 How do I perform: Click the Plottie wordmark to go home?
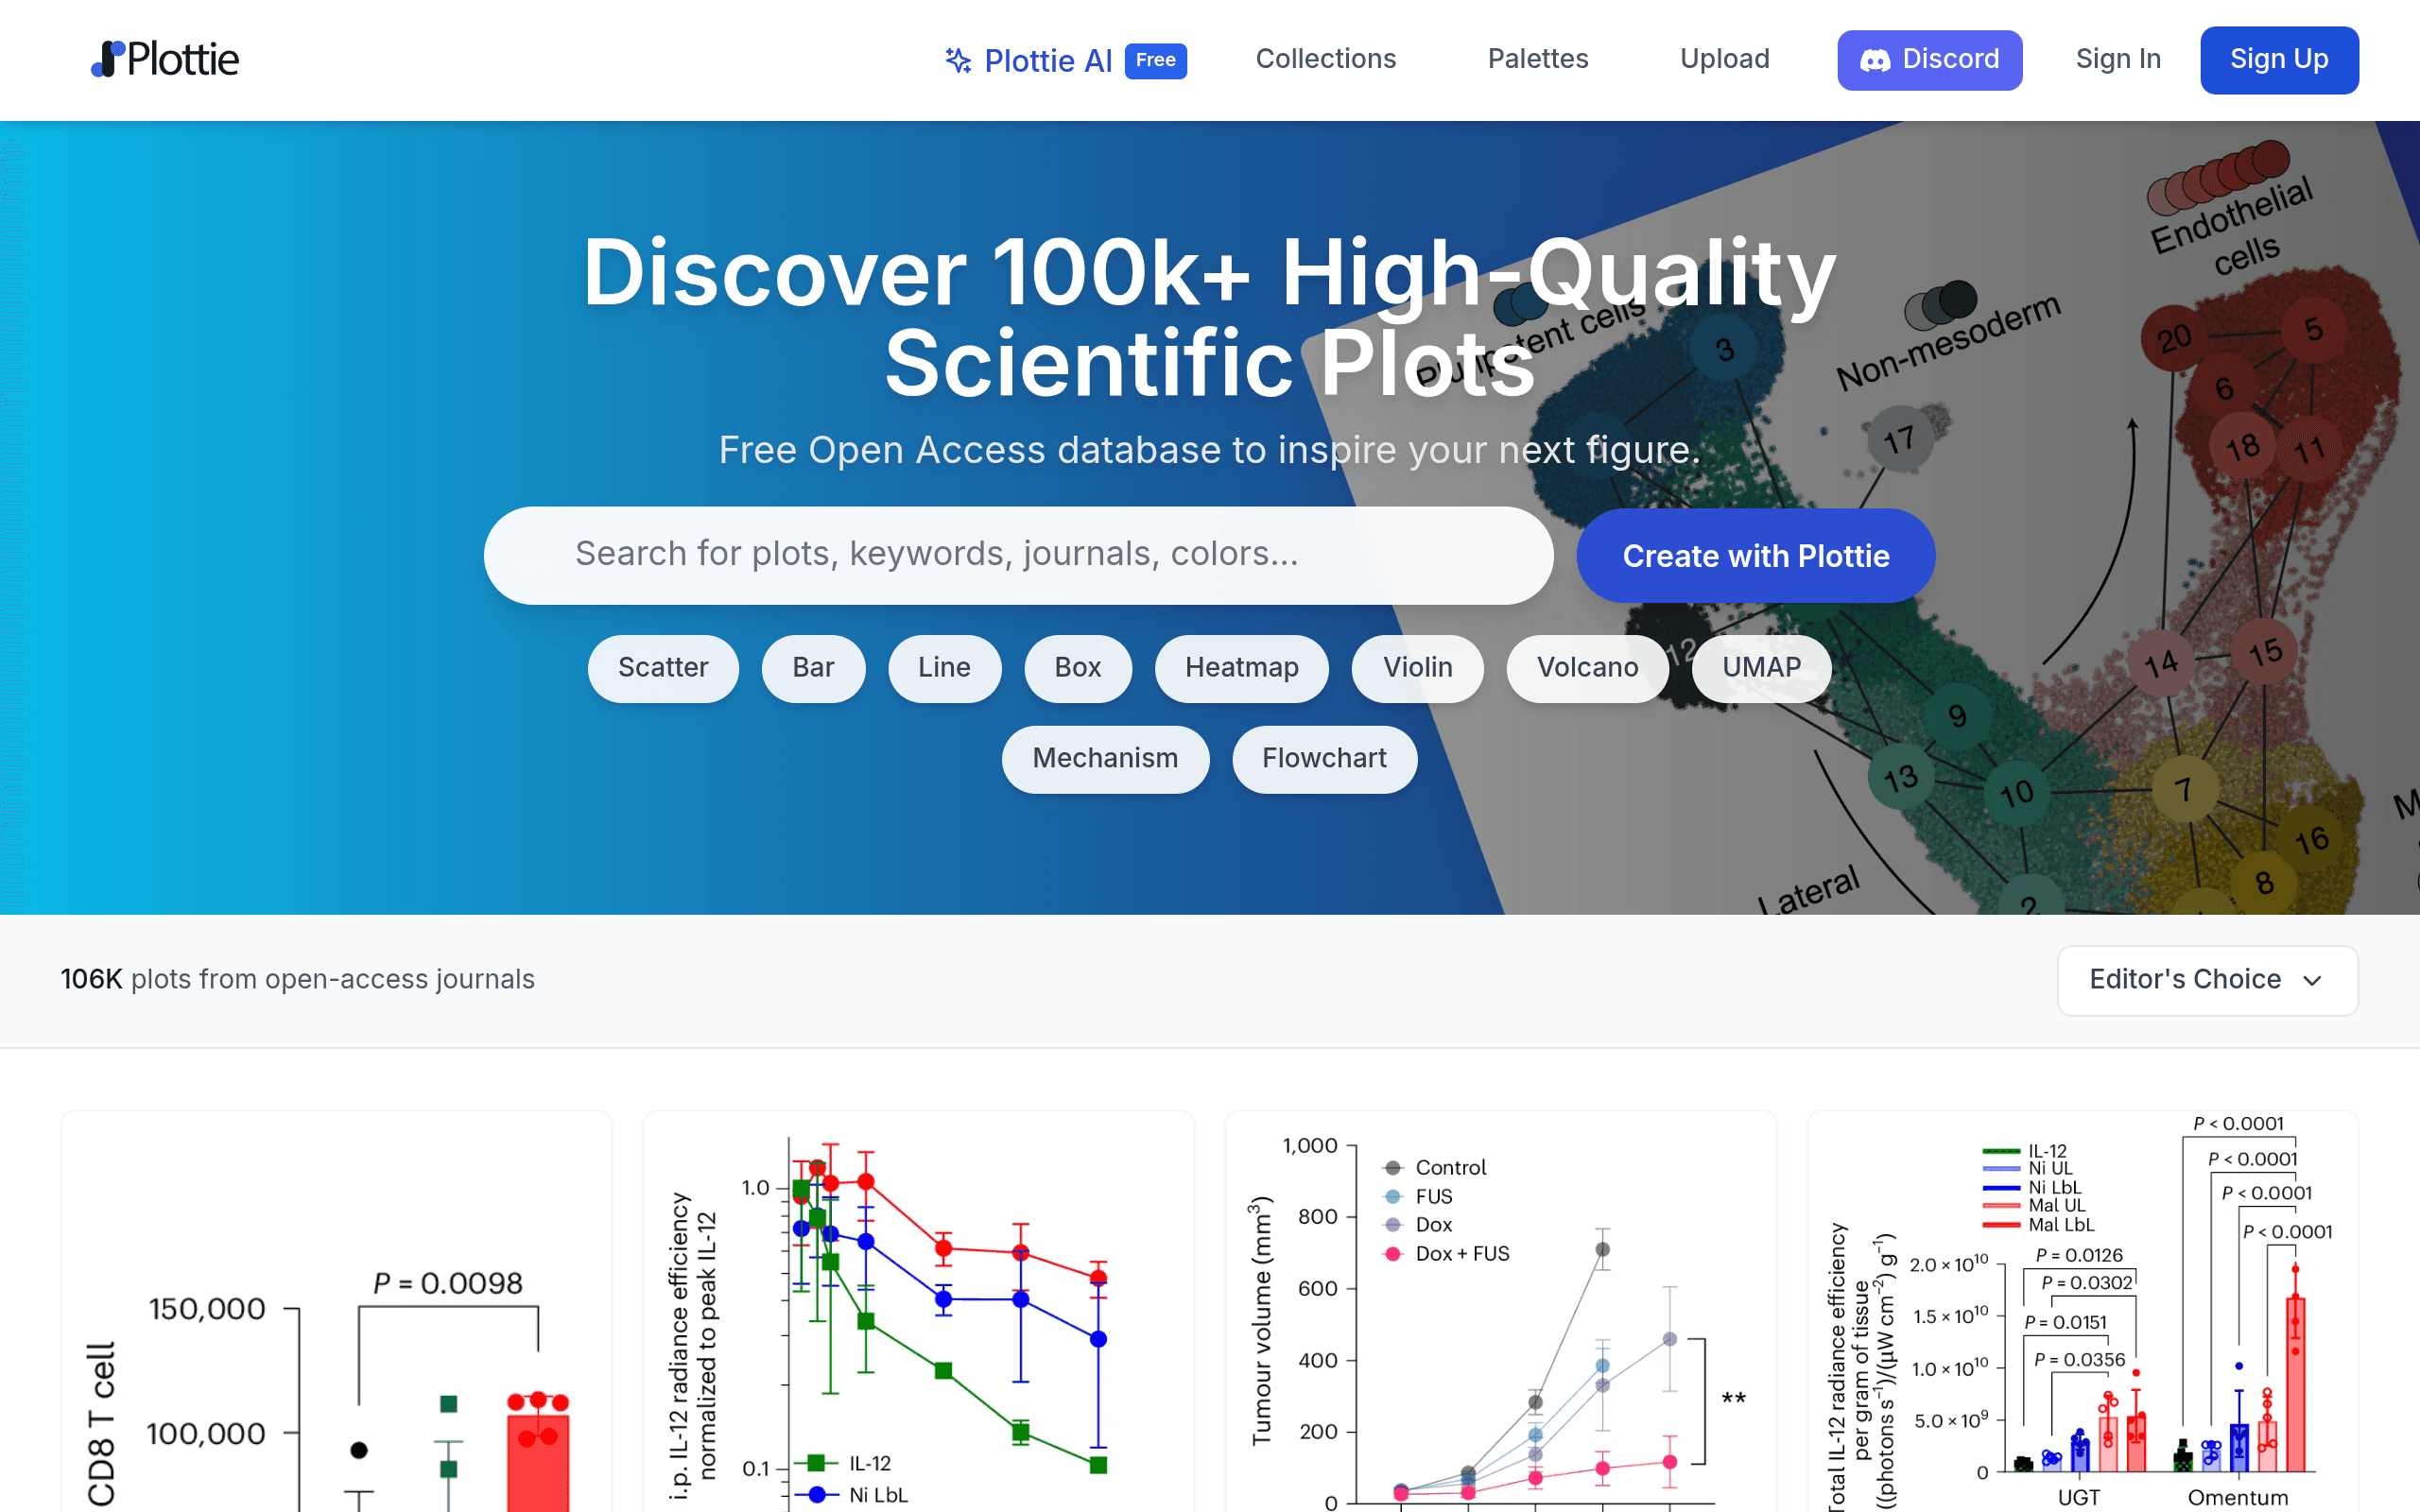tap(183, 60)
